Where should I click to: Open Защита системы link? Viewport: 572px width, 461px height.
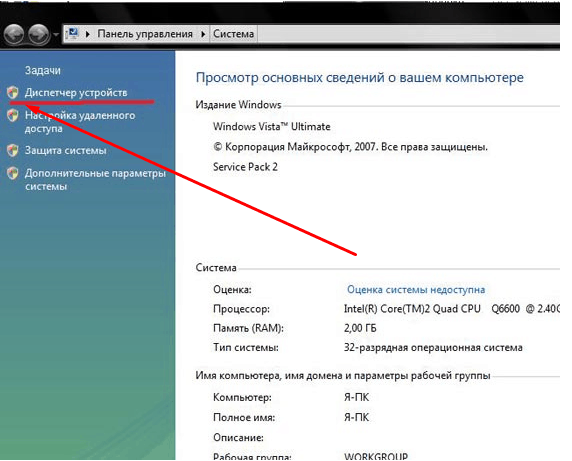[66, 150]
